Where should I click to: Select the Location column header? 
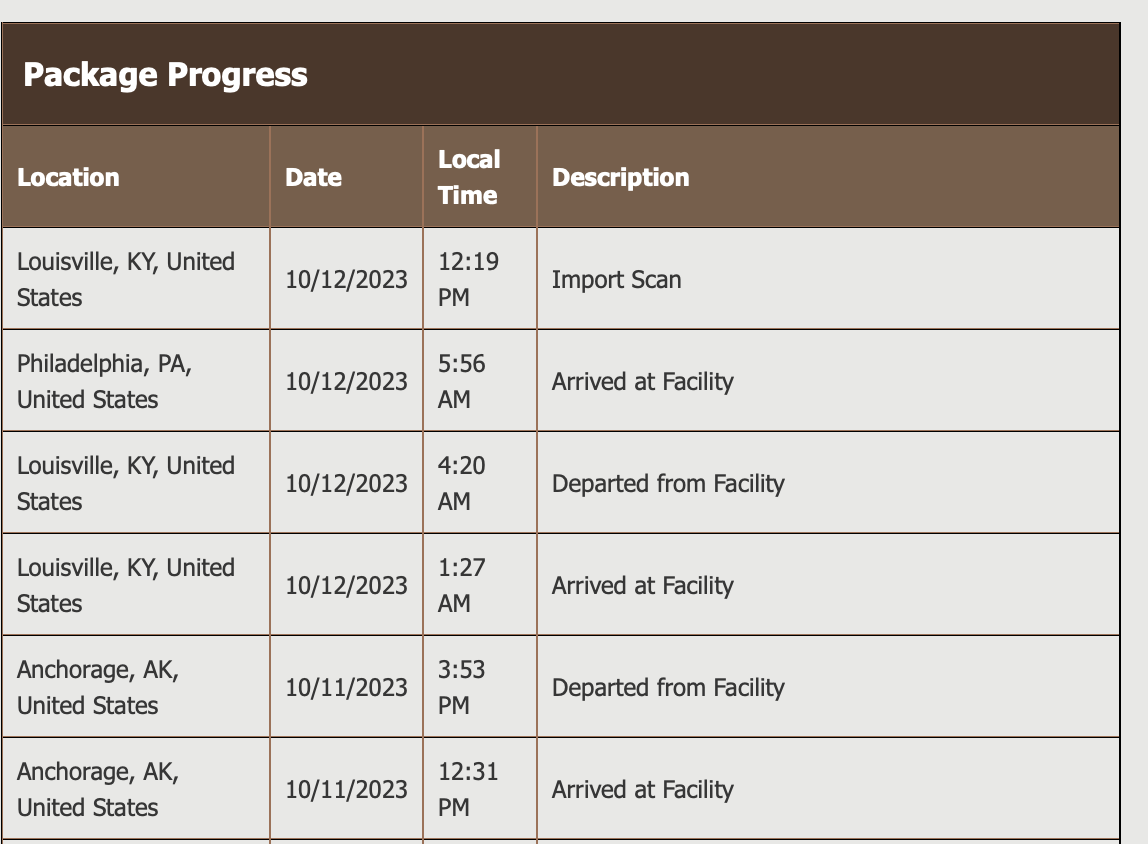coord(68,178)
